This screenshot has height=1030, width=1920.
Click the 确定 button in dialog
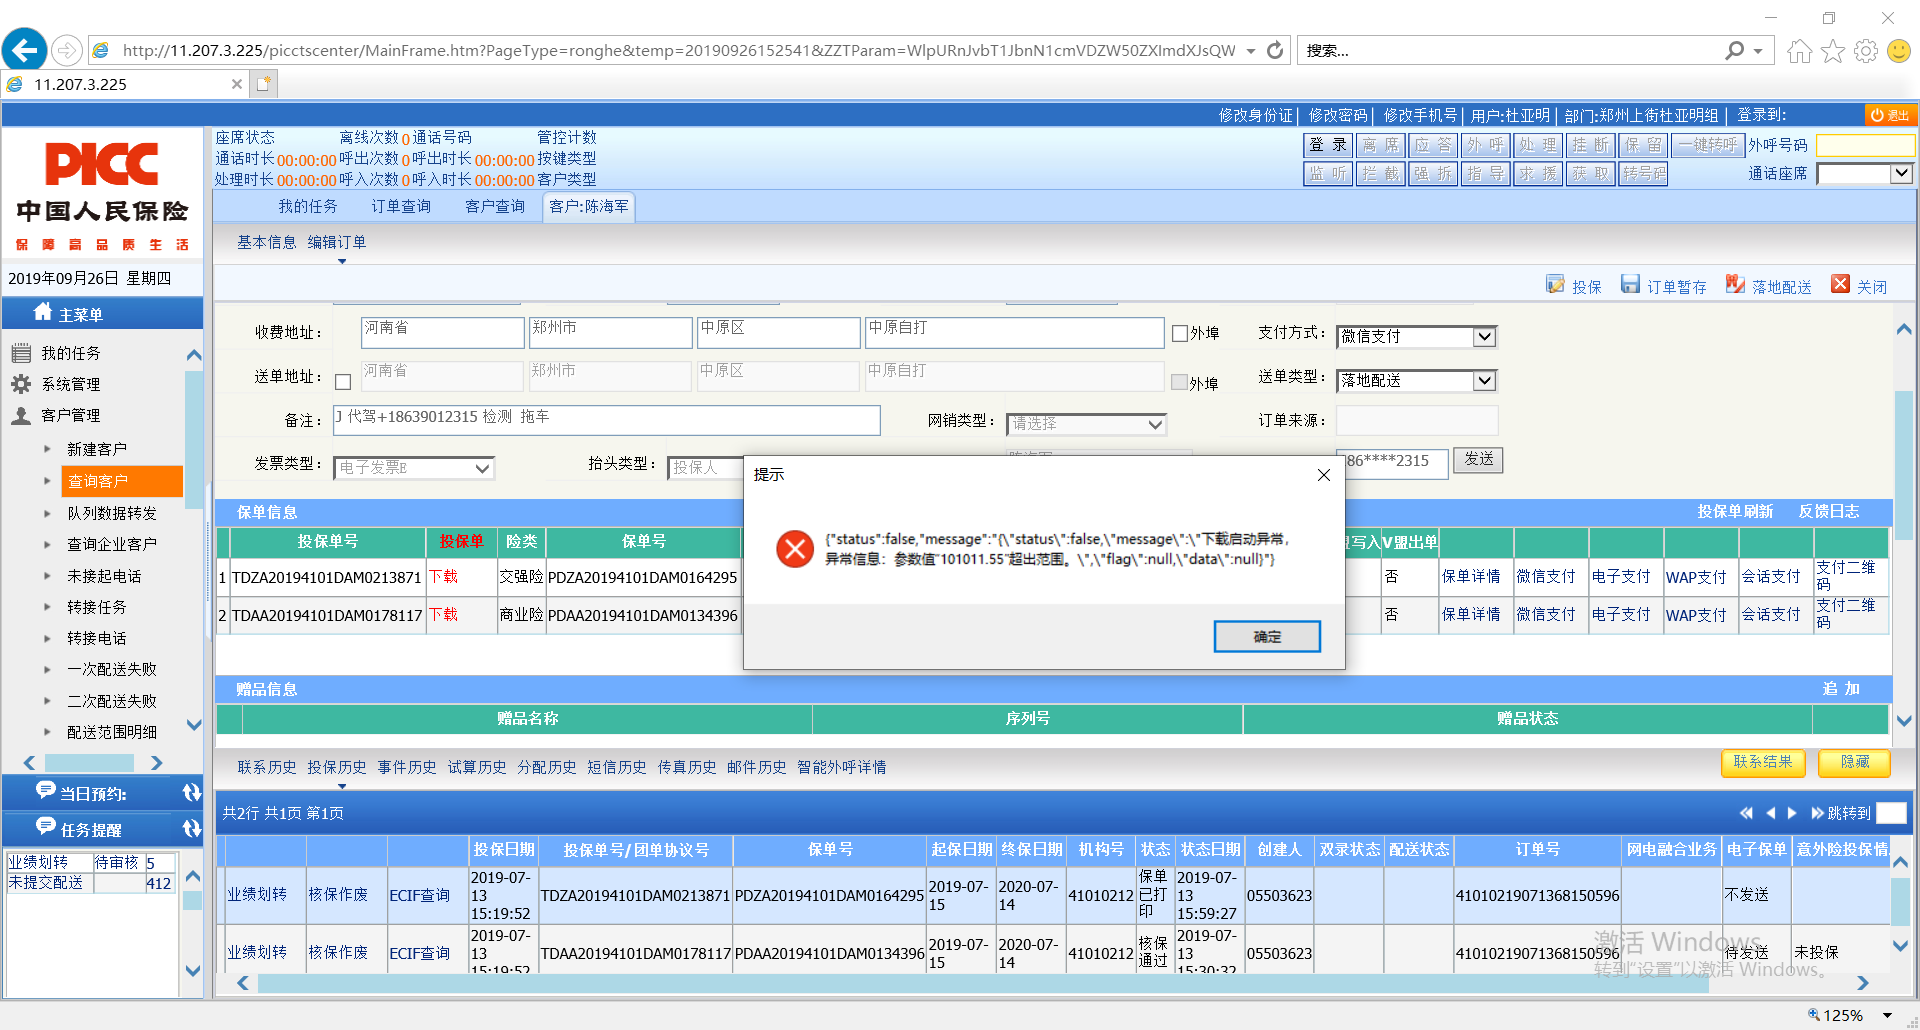pos(1266,637)
